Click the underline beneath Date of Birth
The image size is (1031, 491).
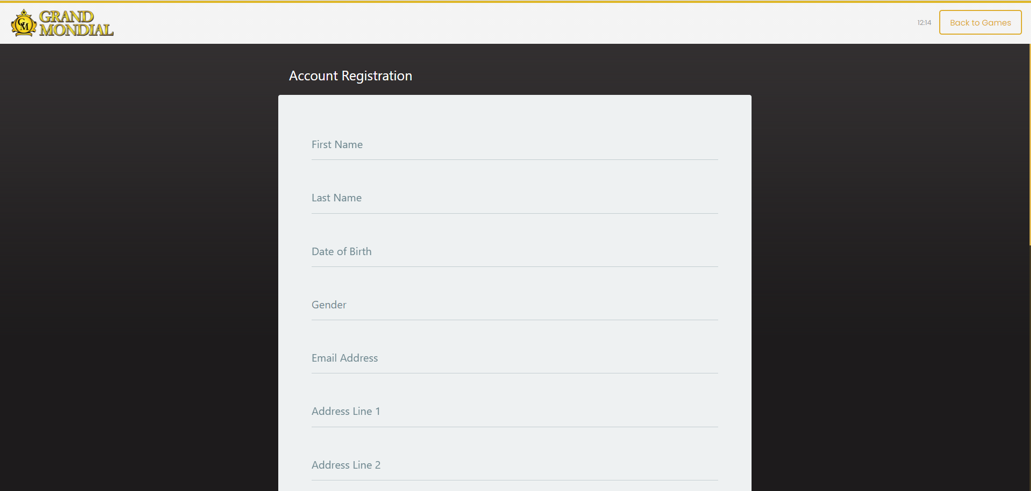(x=514, y=267)
